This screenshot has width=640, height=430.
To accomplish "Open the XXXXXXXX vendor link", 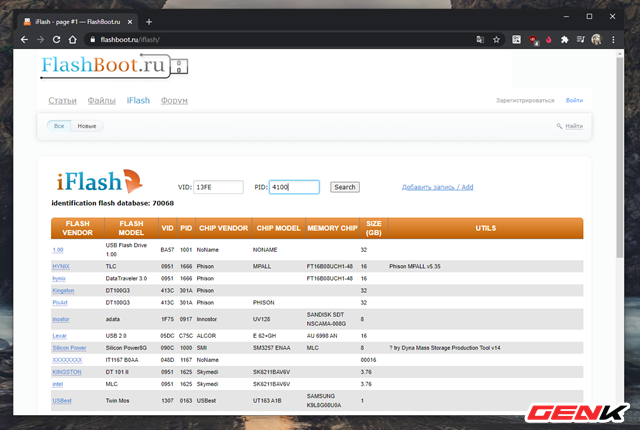I will click(x=67, y=360).
